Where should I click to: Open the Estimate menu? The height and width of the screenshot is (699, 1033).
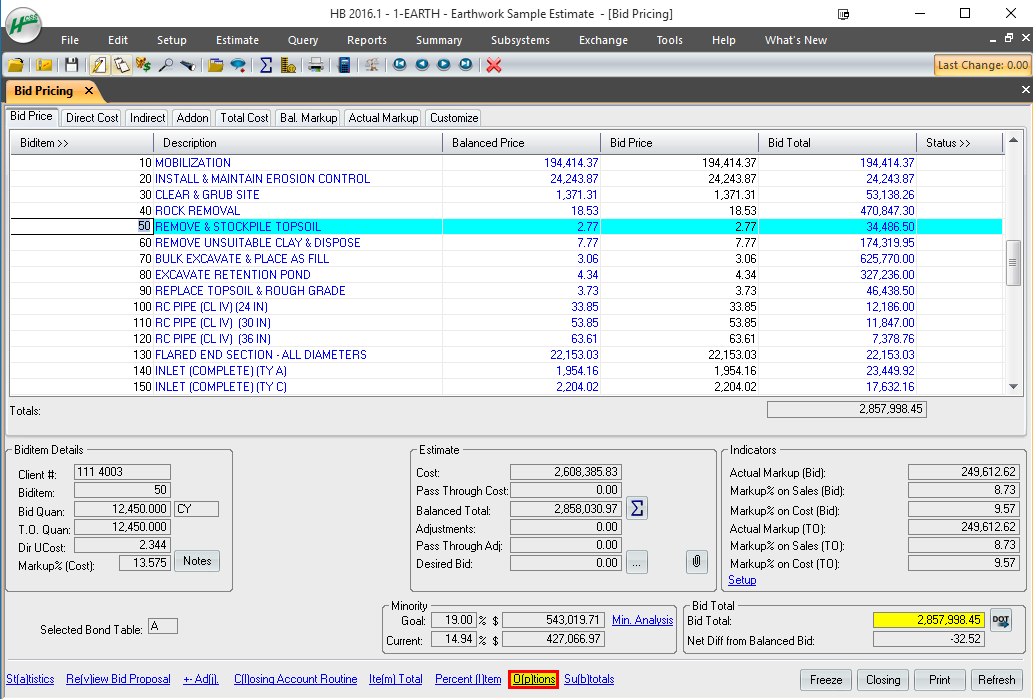pos(237,40)
